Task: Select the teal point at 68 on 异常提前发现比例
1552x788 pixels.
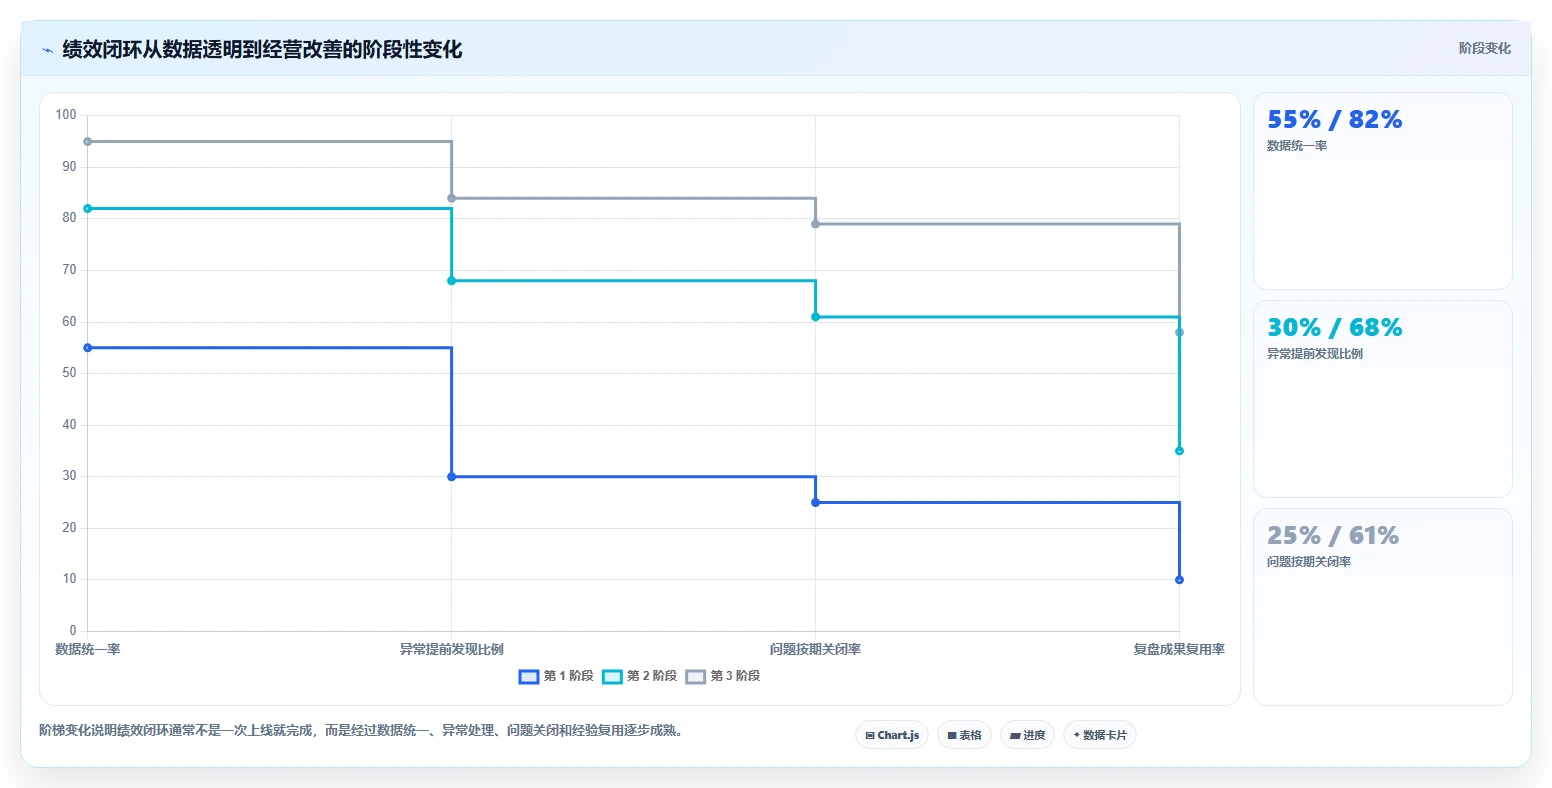Action: [x=452, y=281]
